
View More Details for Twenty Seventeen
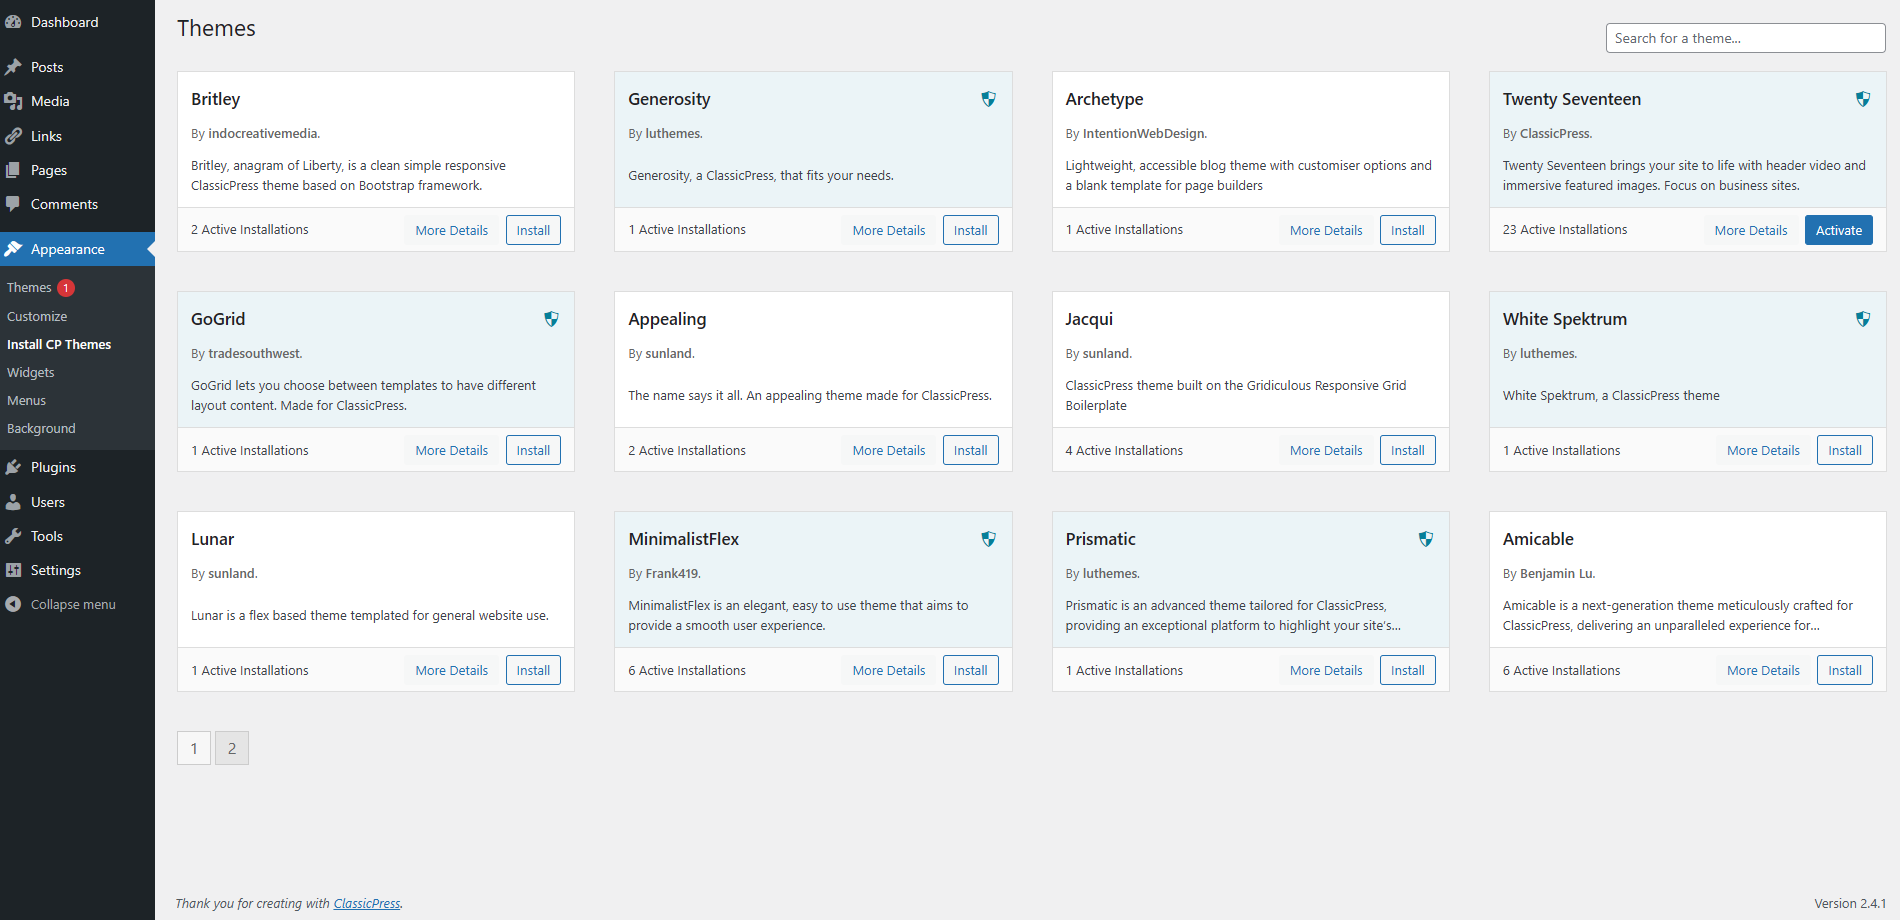coord(1751,230)
